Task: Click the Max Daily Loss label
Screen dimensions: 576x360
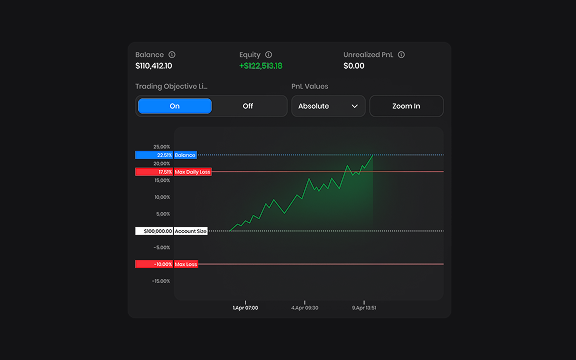Action: (193, 172)
